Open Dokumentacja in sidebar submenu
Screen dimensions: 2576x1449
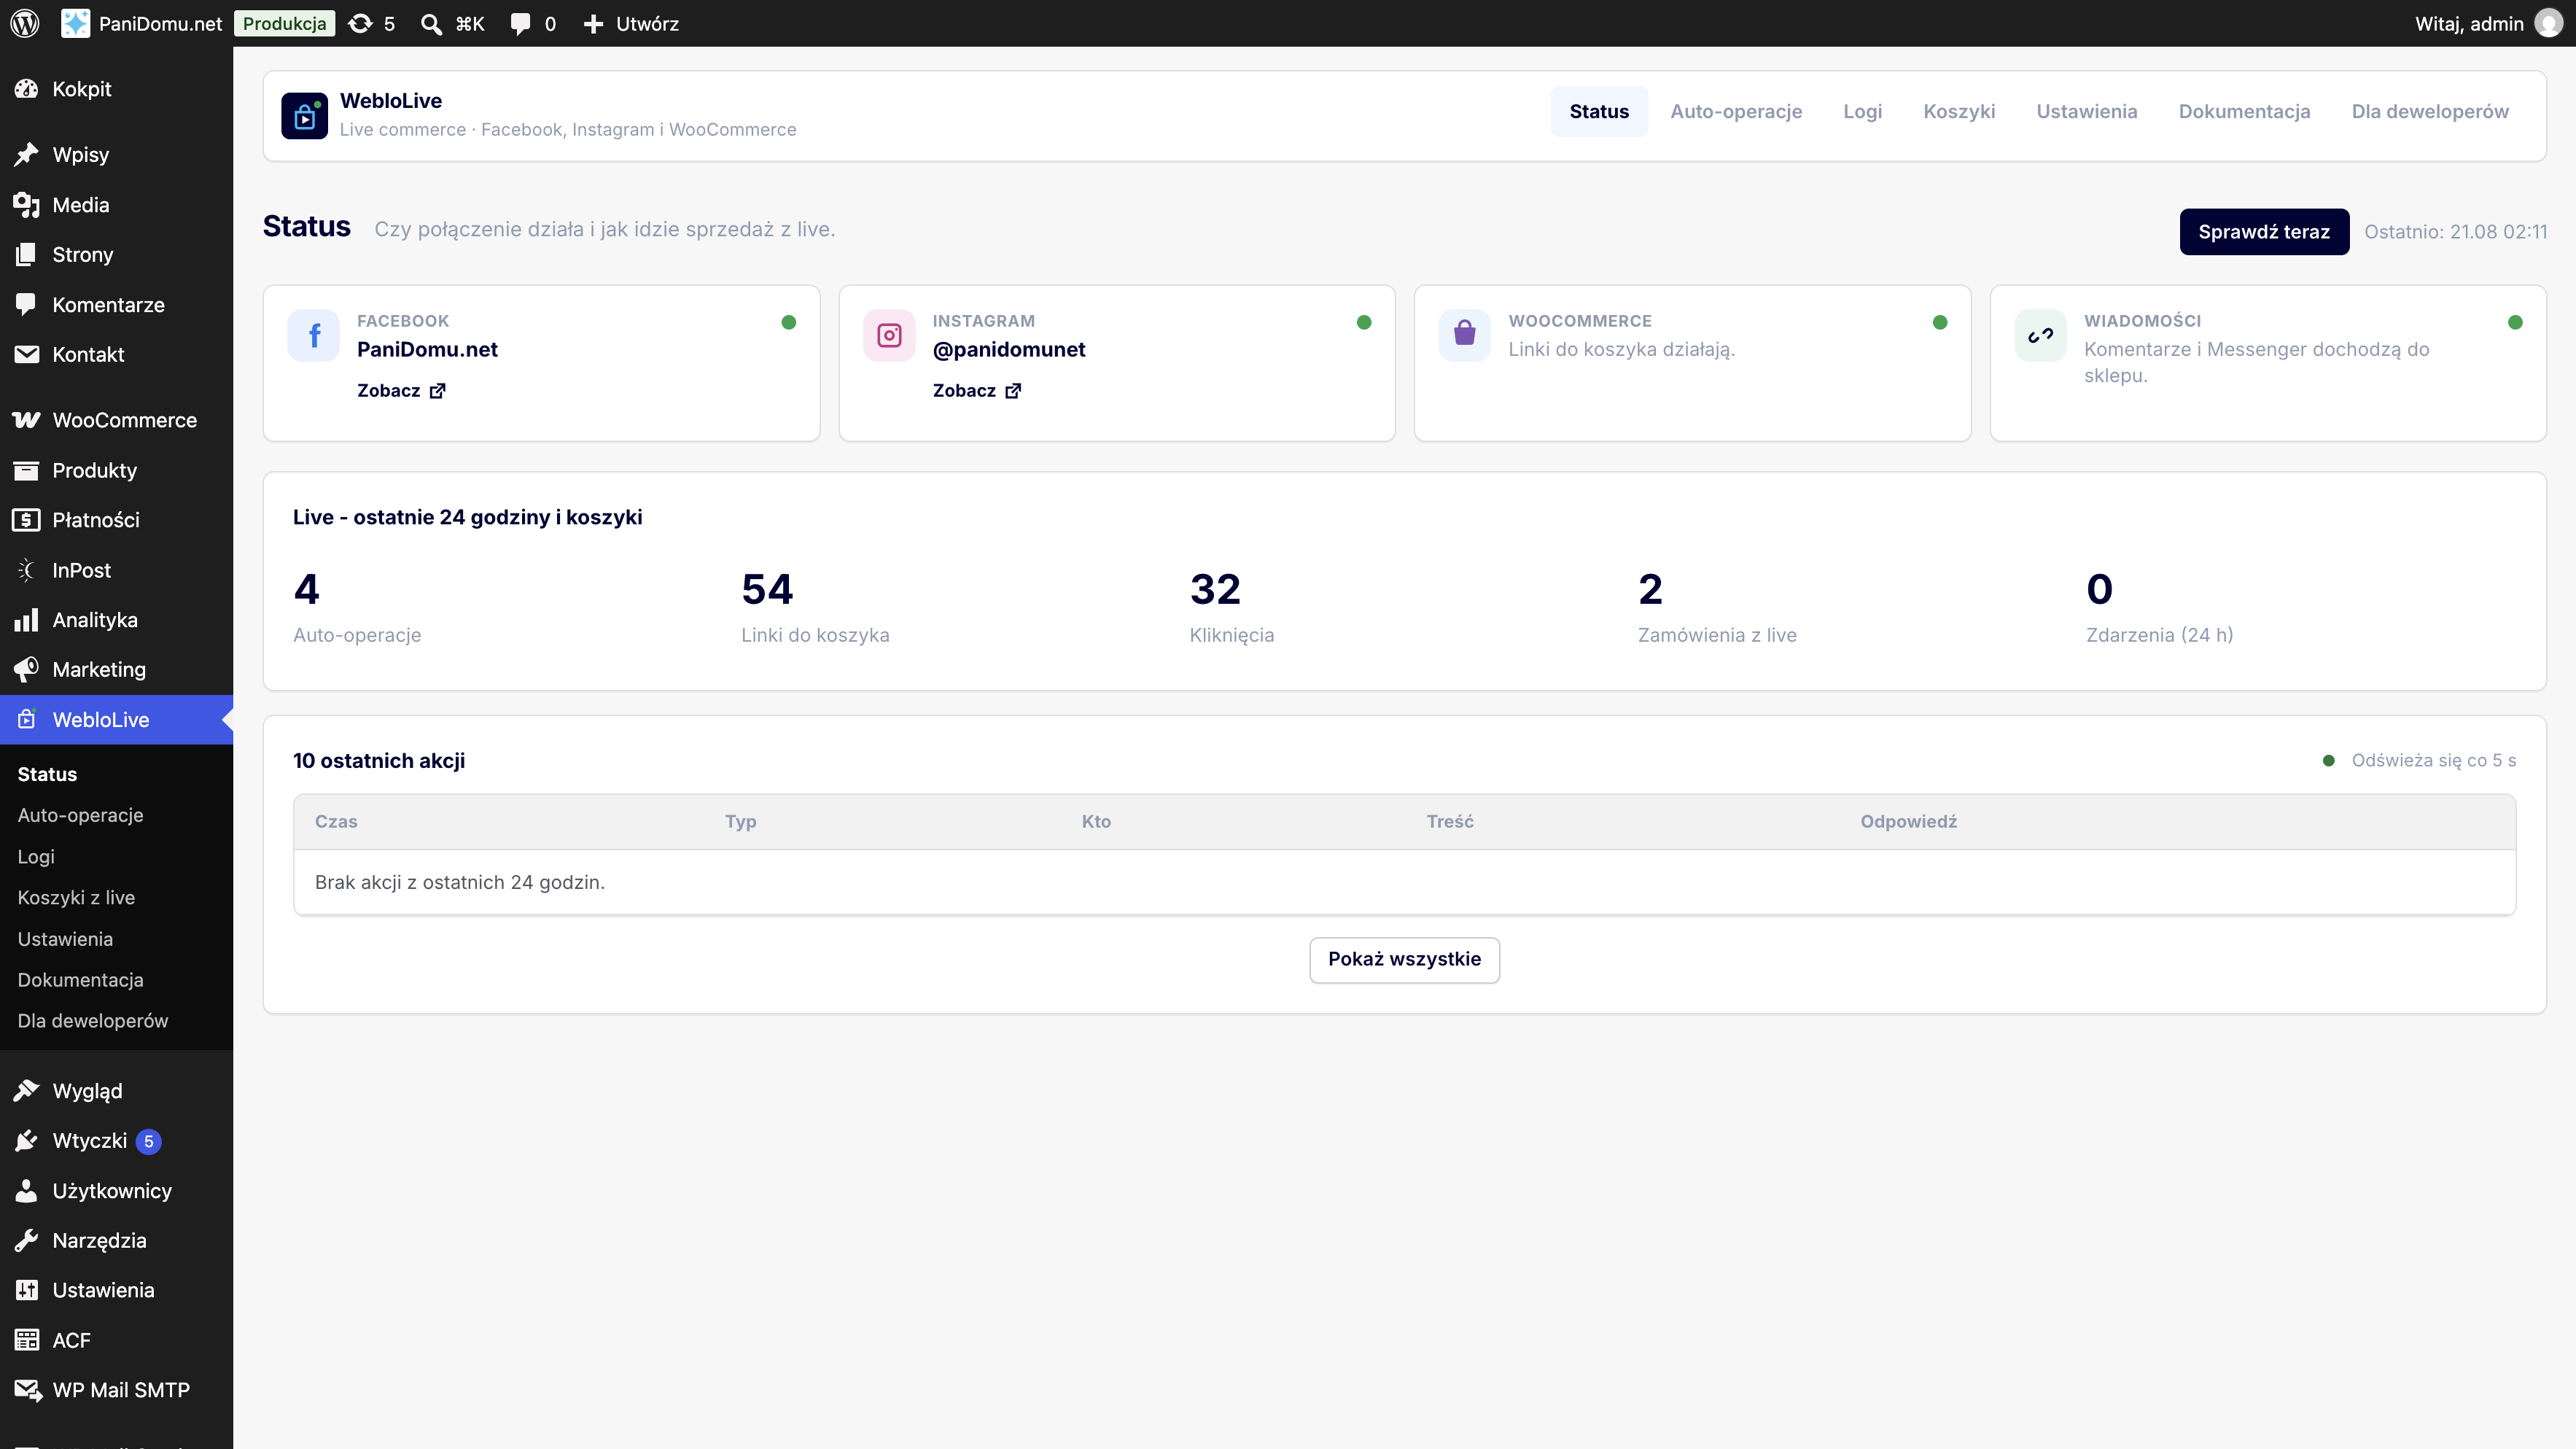pos(80,980)
